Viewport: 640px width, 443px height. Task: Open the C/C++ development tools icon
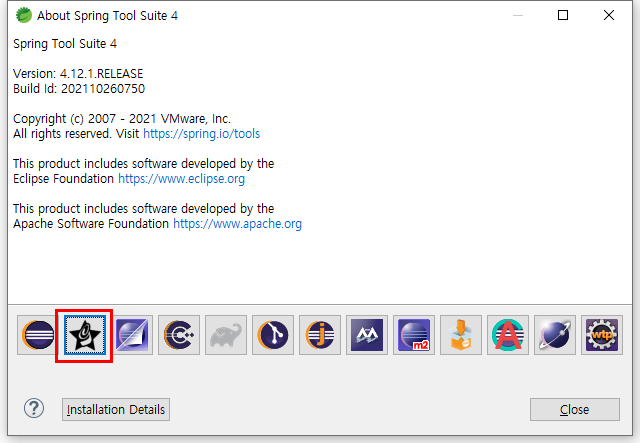(179, 335)
